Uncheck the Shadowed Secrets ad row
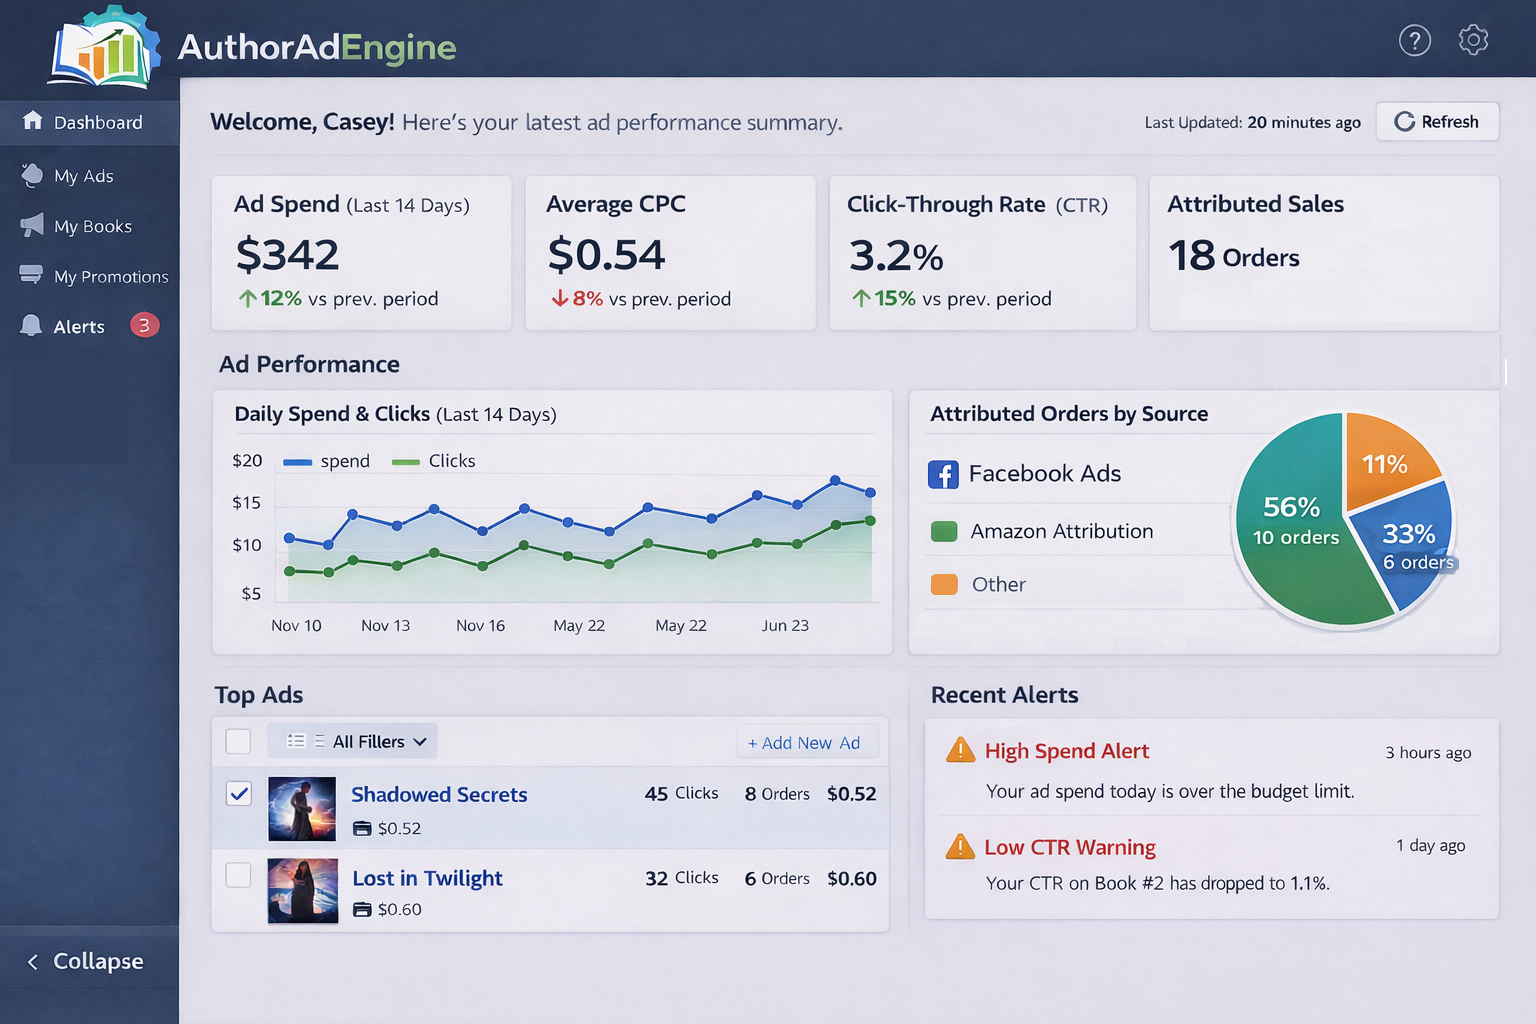This screenshot has height=1024, width=1536. (x=238, y=793)
